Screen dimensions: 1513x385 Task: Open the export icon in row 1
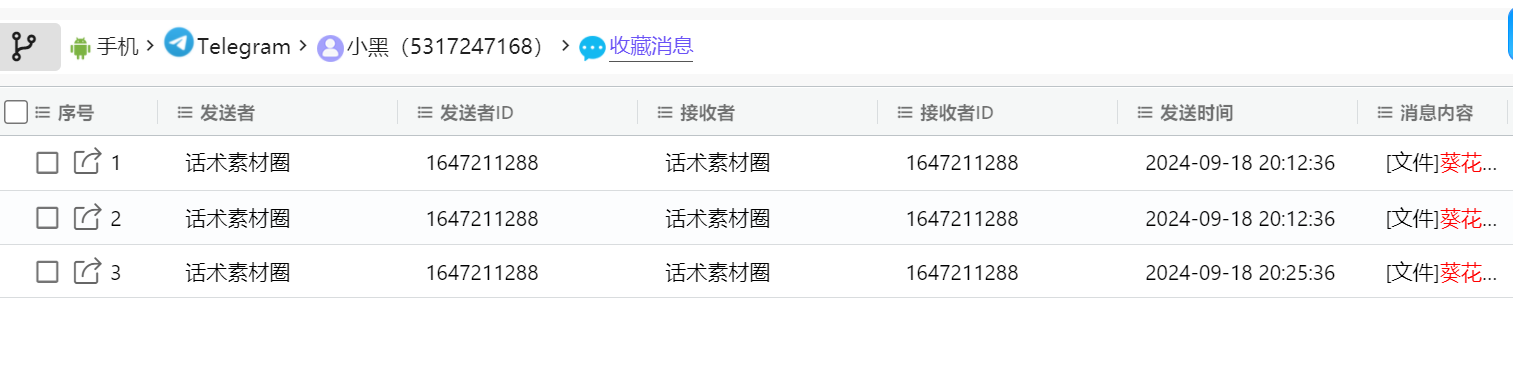[x=88, y=162]
